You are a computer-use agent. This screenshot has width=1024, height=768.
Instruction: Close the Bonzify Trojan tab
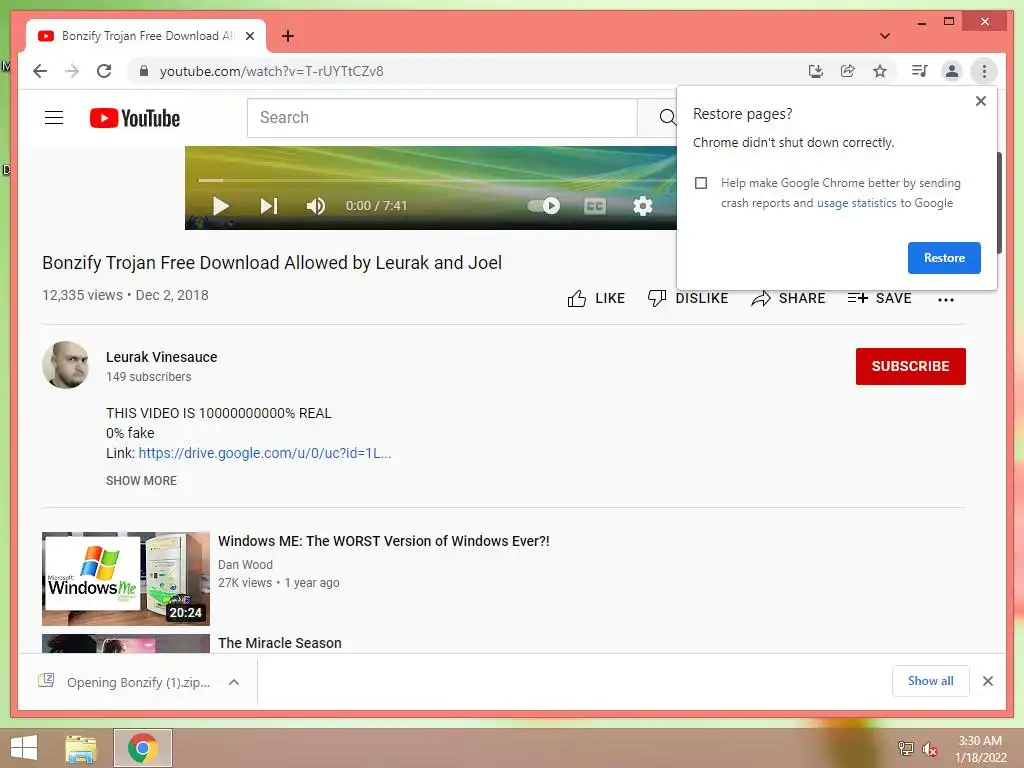point(250,36)
